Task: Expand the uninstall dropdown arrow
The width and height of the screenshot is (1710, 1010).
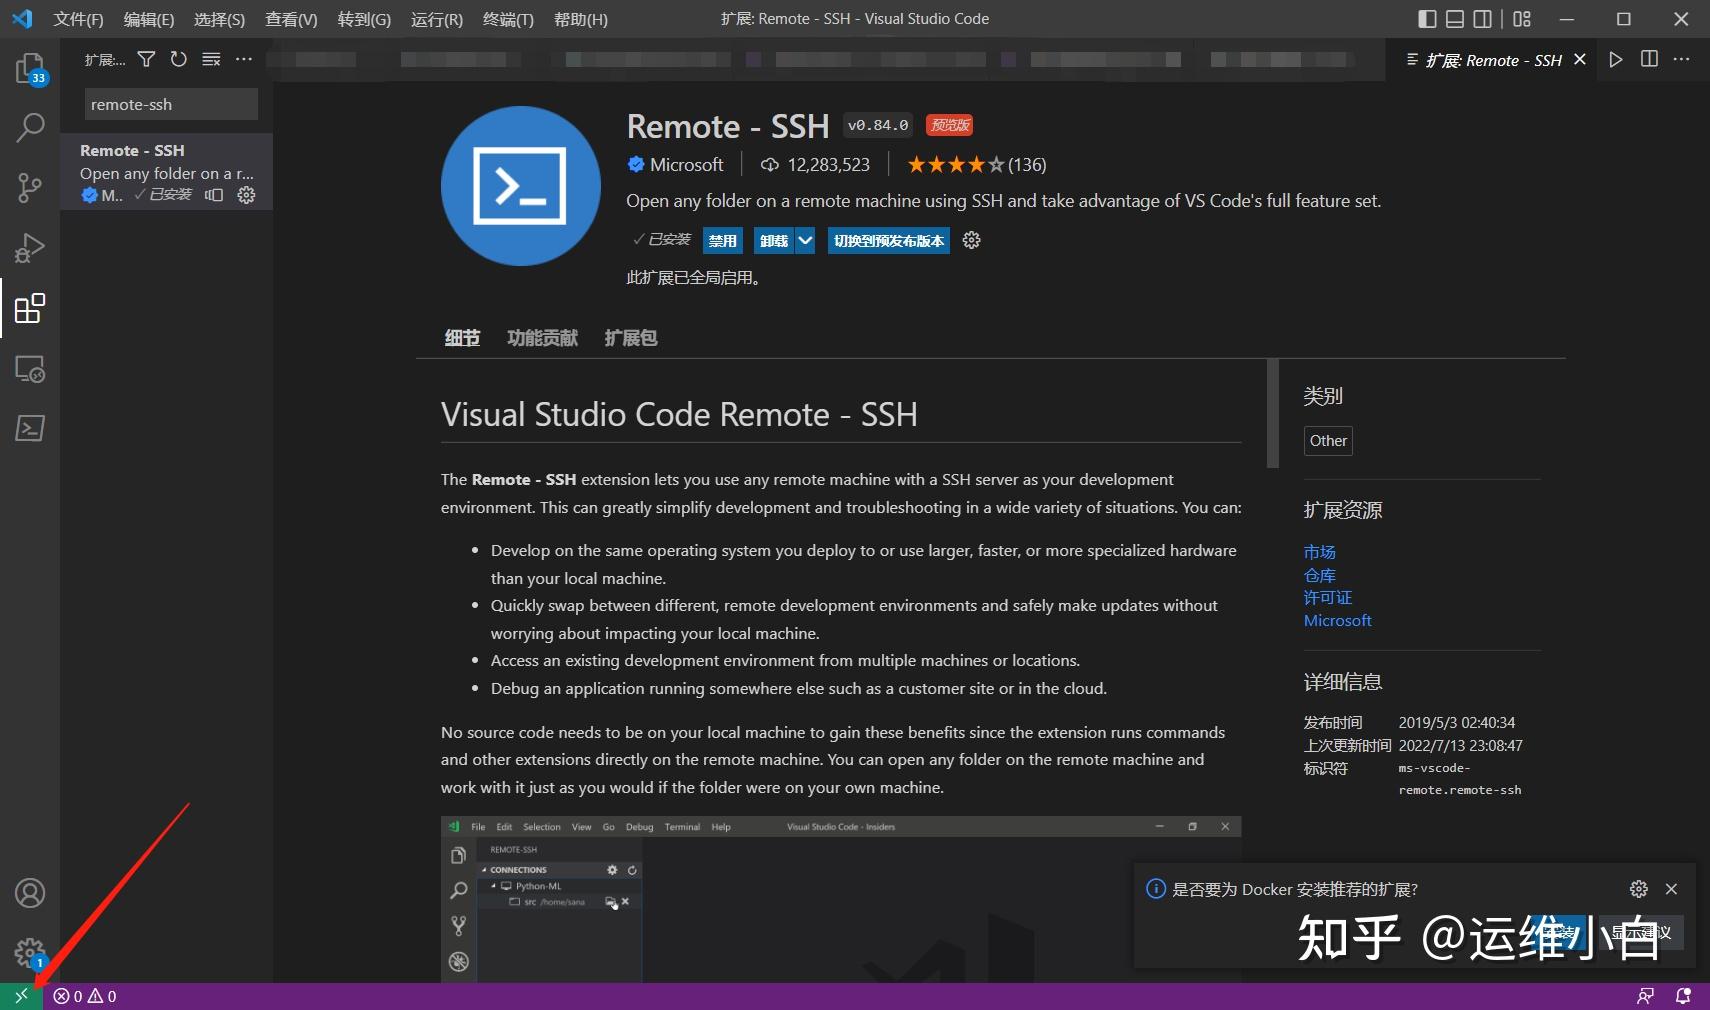Action: point(805,240)
